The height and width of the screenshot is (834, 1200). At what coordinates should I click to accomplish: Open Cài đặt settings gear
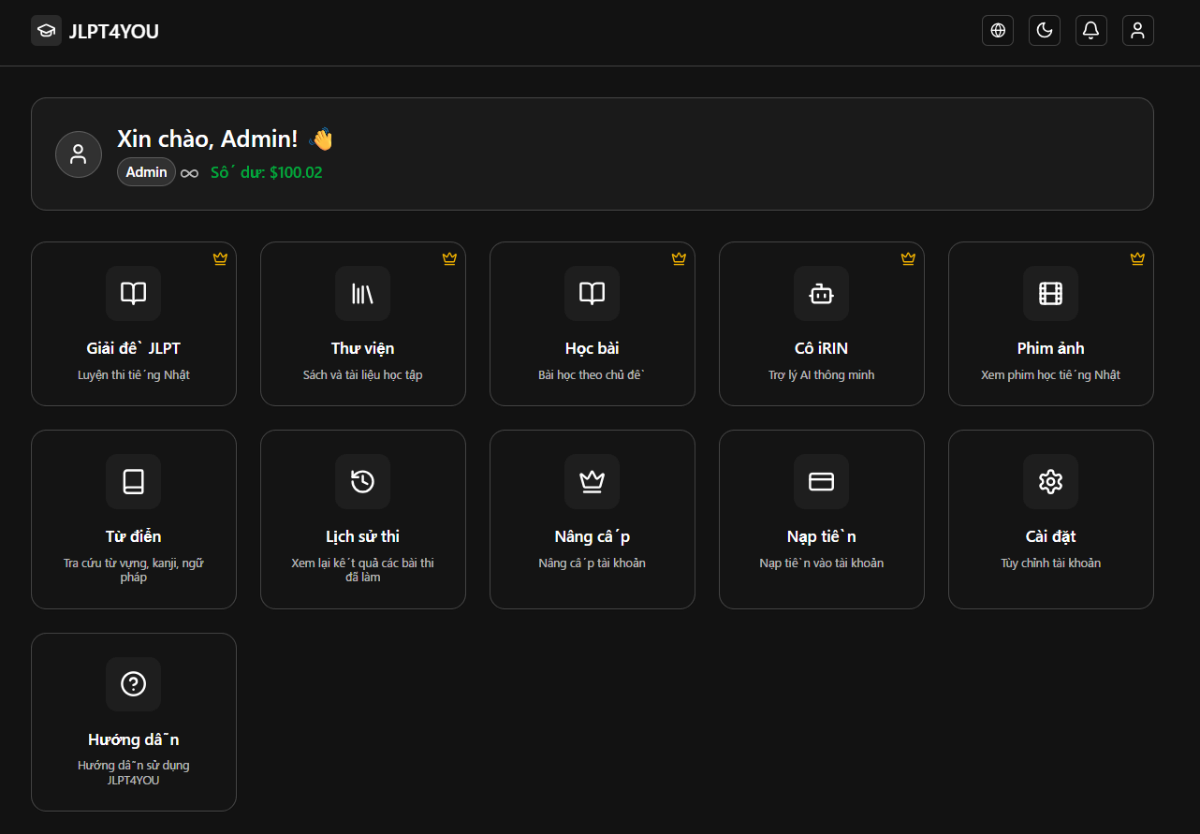(1050, 481)
